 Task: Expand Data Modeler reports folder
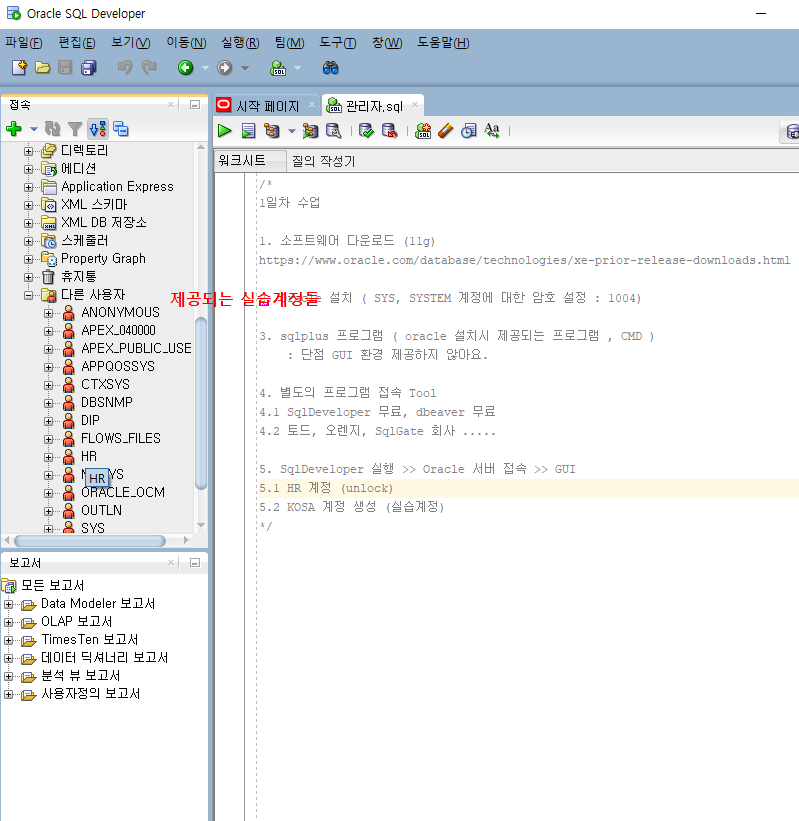tap(8, 604)
